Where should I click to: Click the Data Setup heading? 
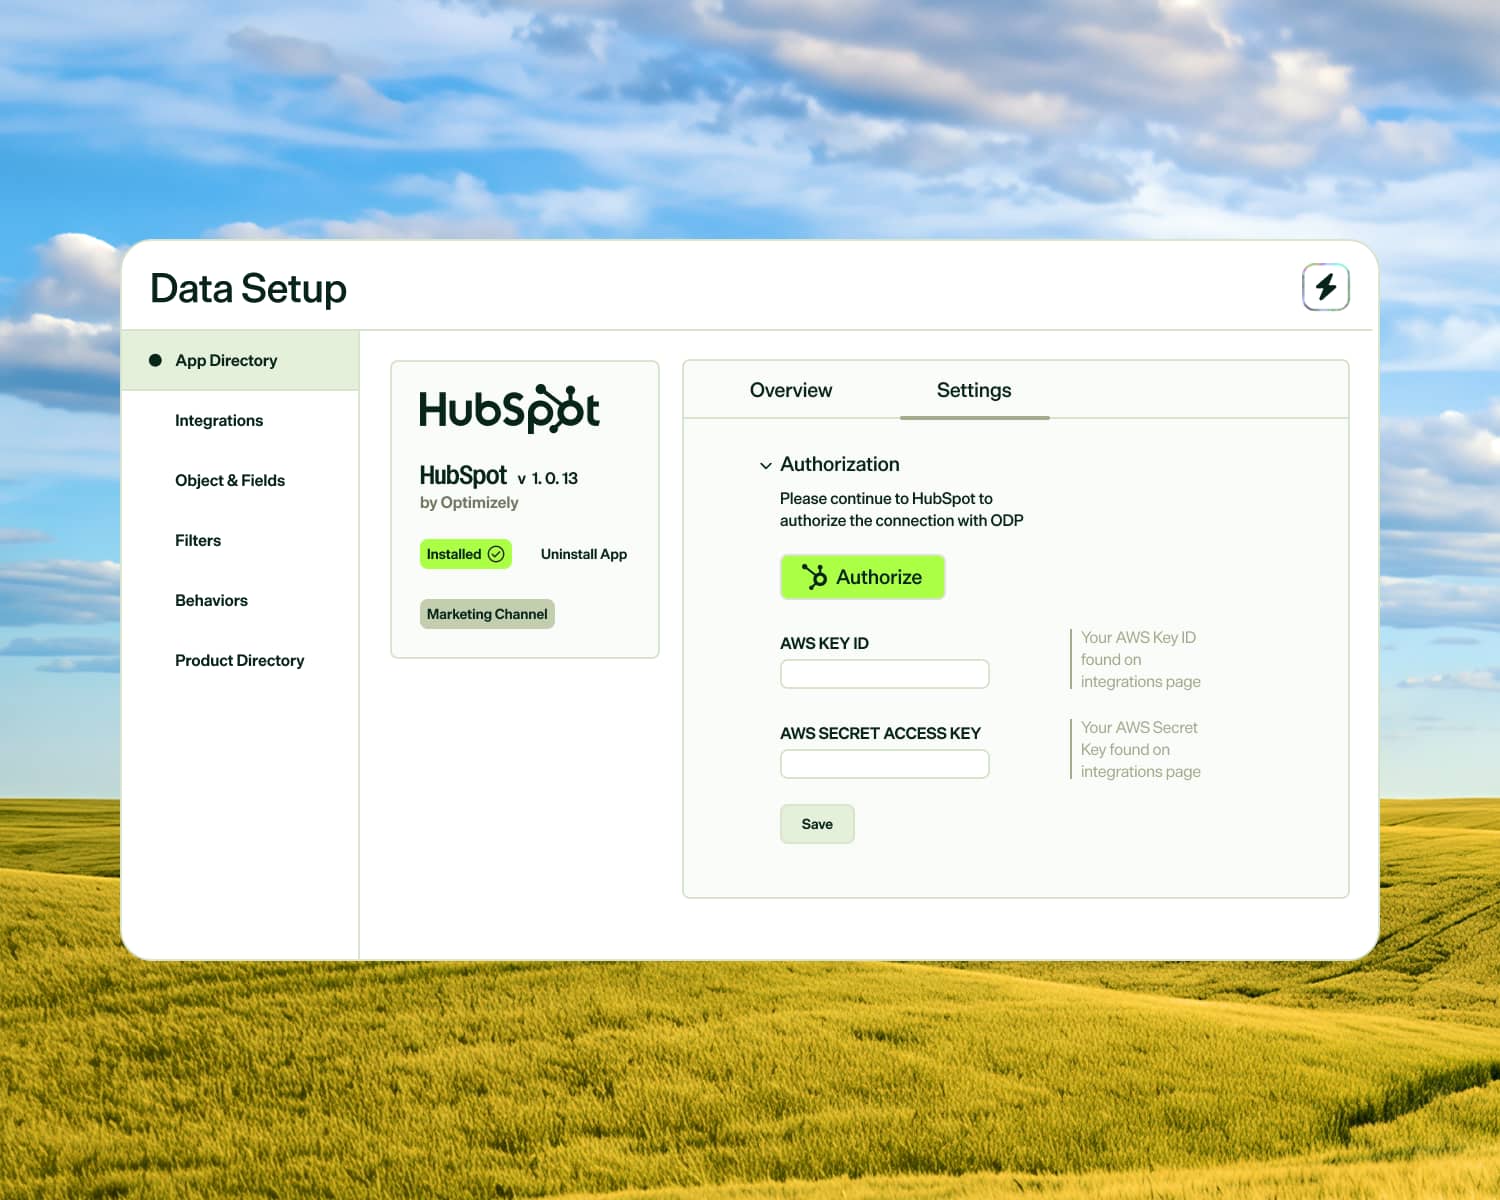coord(248,288)
